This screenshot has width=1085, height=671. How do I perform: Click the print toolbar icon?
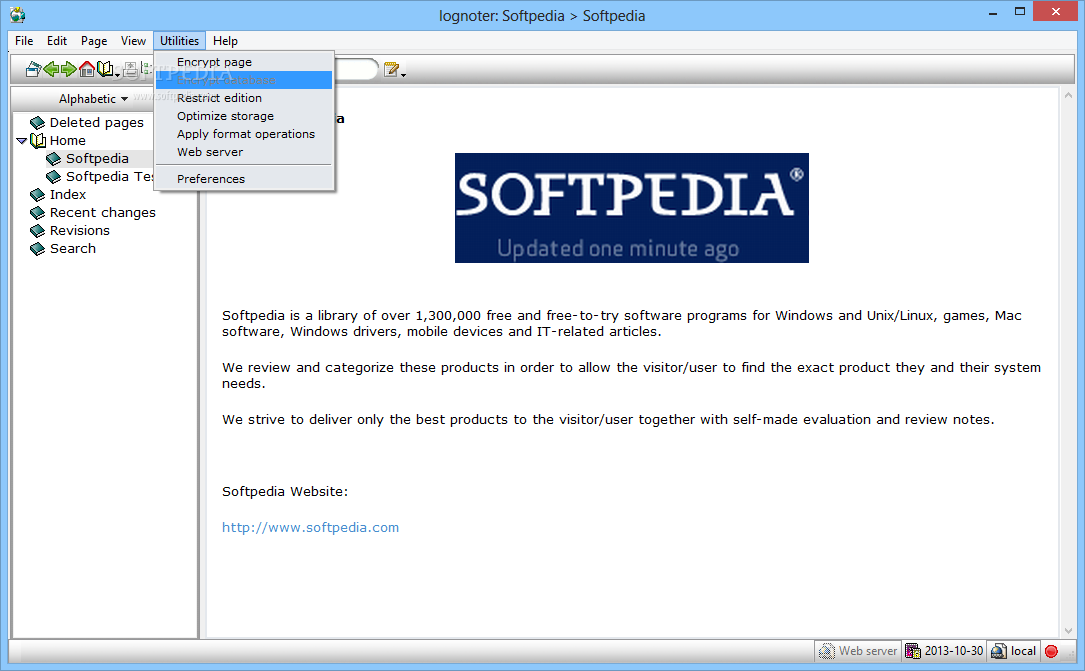(130, 69)
